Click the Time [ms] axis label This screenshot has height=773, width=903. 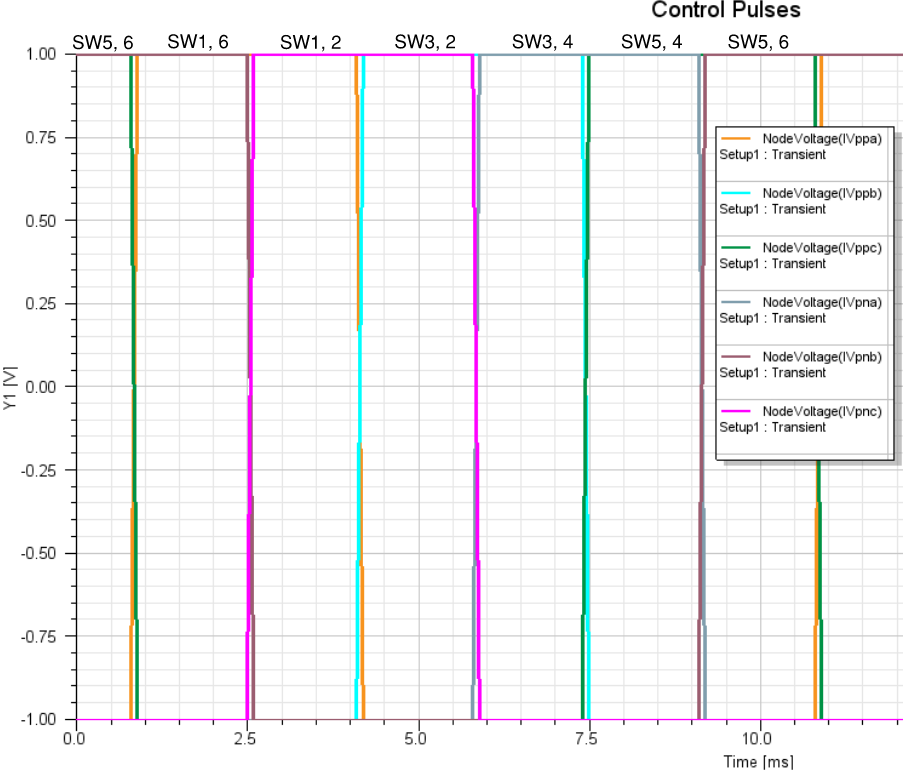point(757,761)
